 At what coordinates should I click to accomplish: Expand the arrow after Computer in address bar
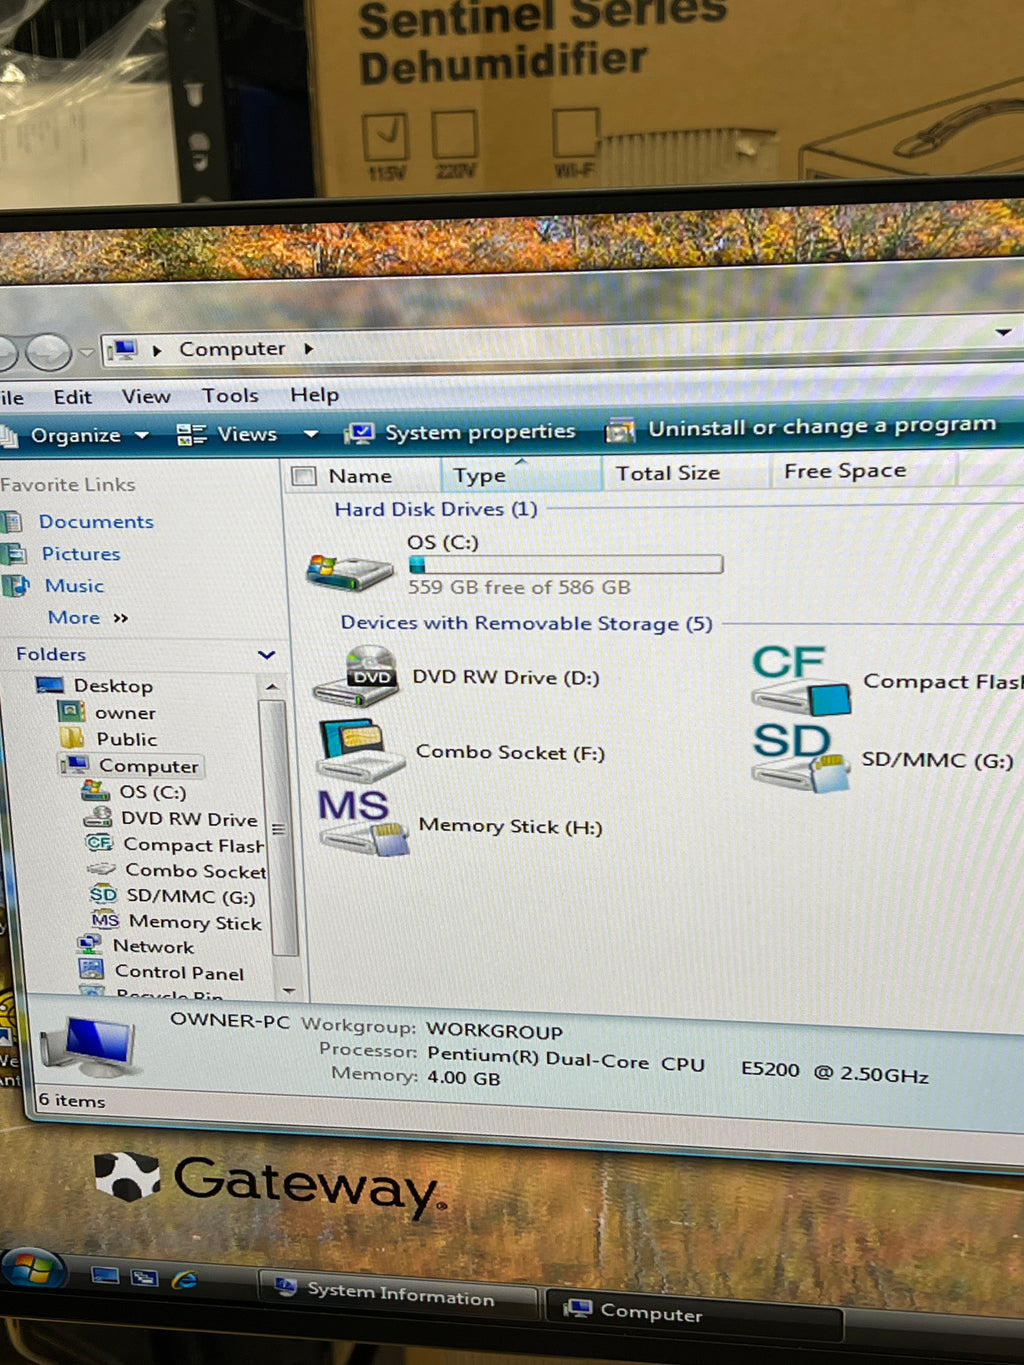tap(309, 349)
